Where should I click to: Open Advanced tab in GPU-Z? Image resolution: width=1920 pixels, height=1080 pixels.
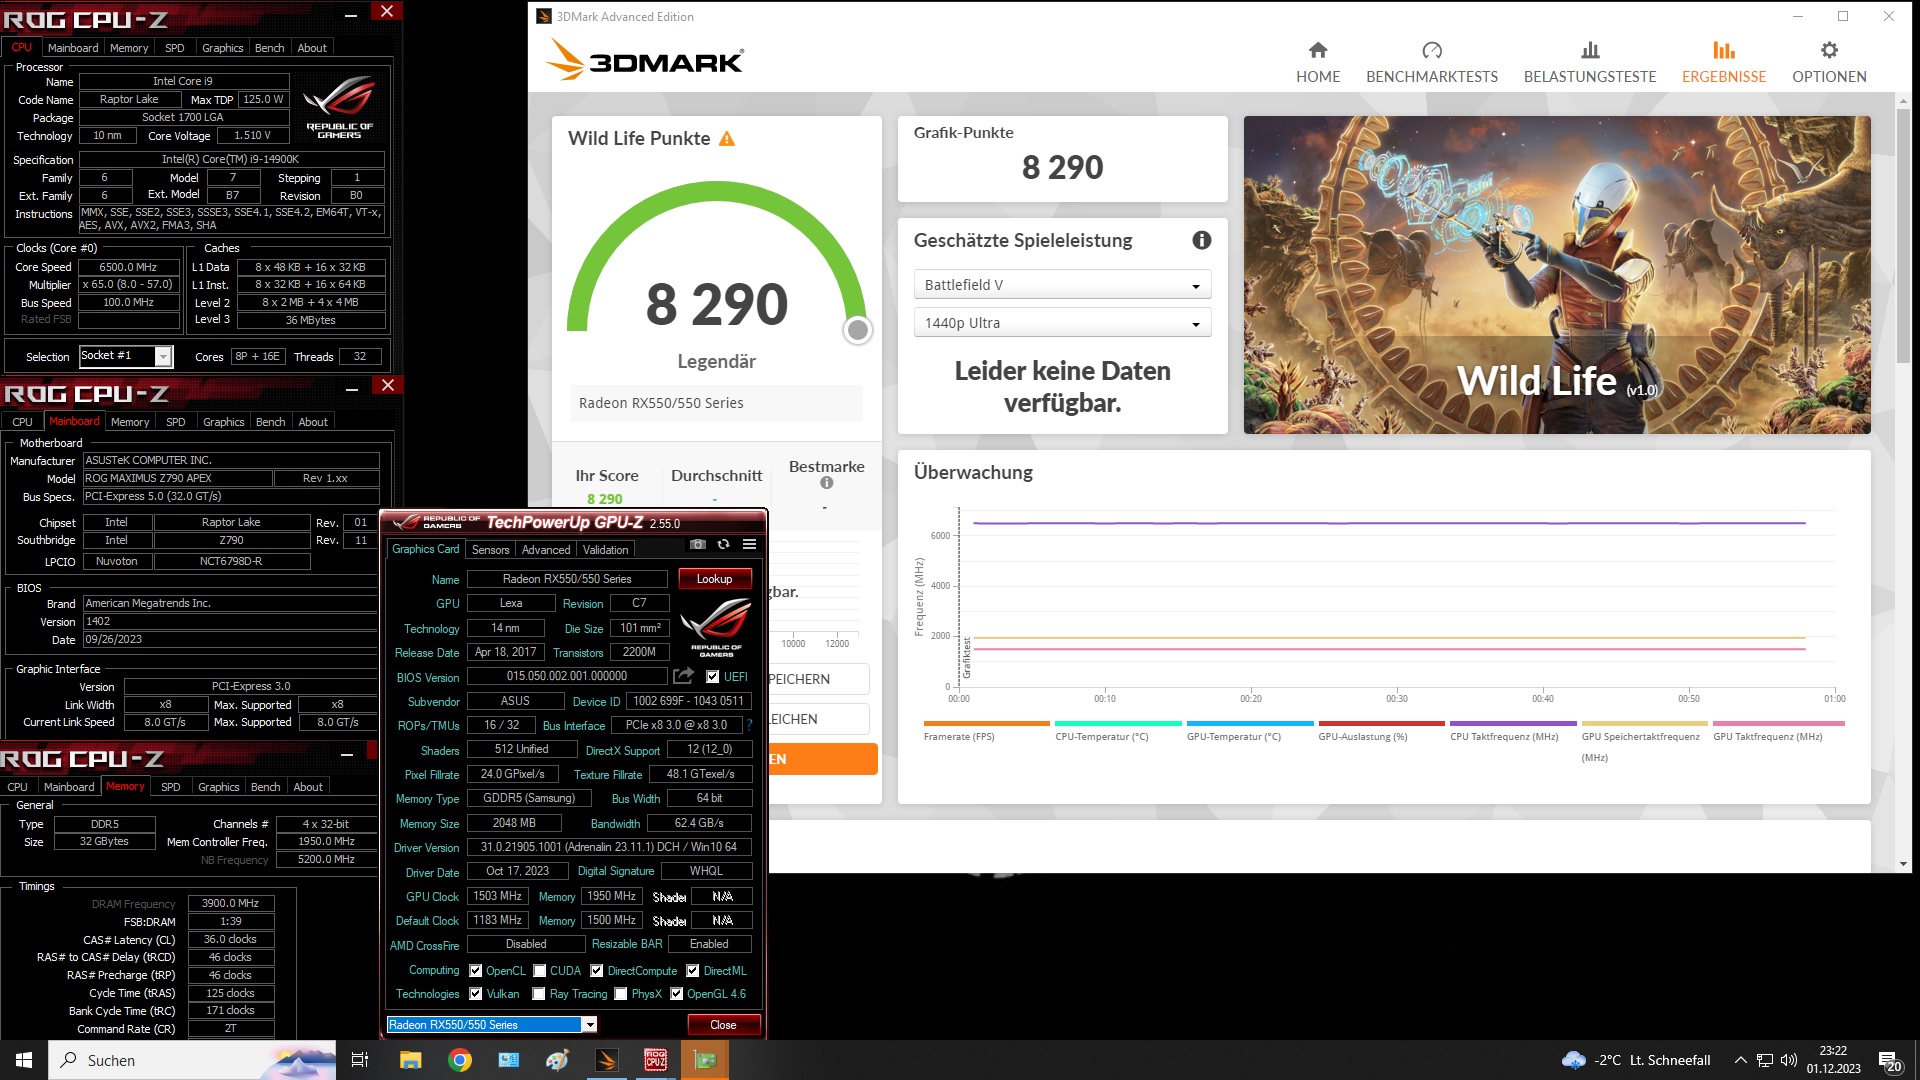pos(546,550)
